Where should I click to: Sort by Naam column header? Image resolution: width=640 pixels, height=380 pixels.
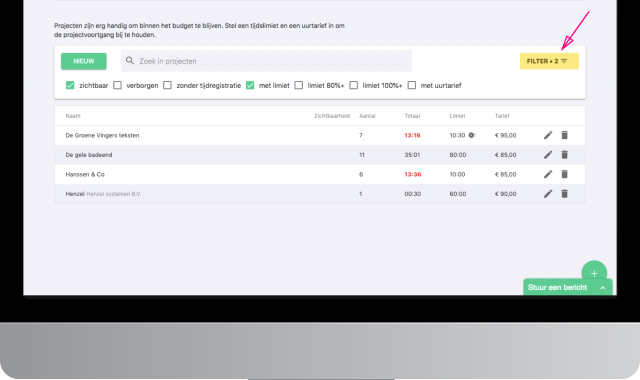point(73,116)
